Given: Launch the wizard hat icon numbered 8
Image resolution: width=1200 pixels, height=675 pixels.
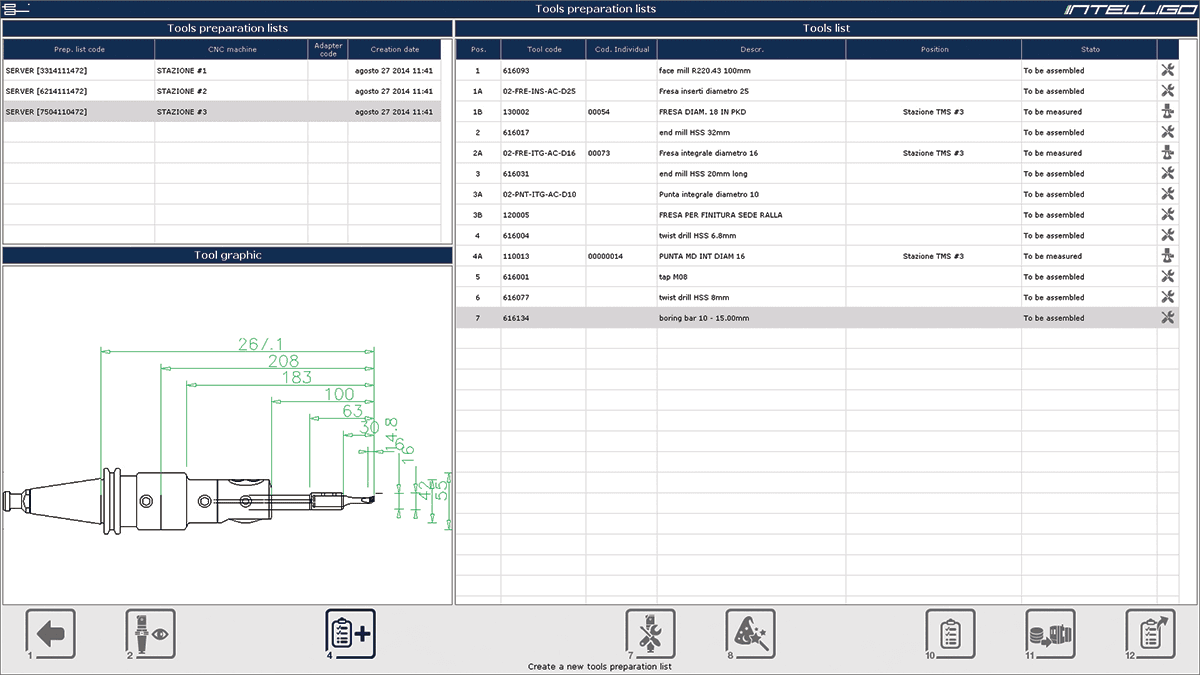Looking at the screenshot, I should point(750,634).
